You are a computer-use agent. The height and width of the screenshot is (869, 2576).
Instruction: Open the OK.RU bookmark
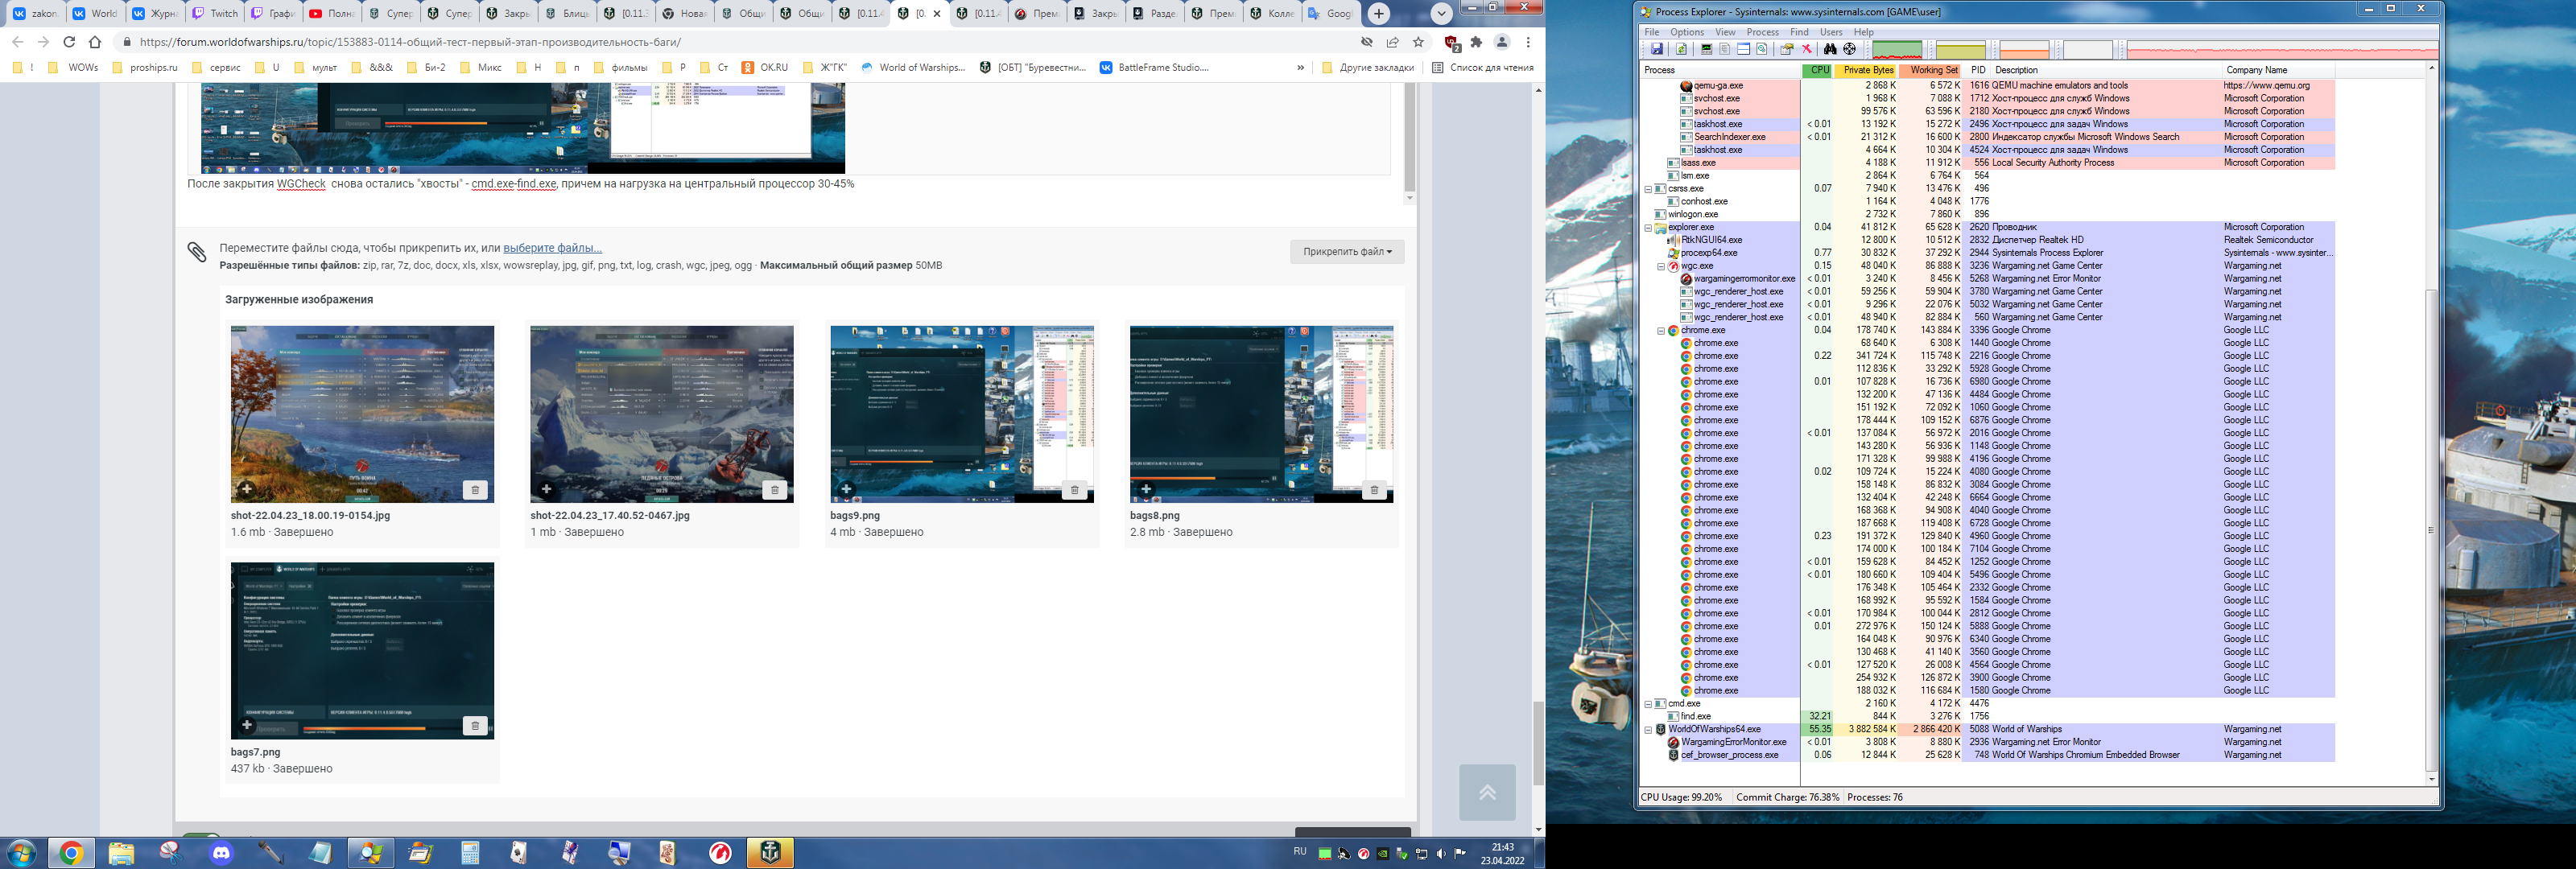point(765,68)
